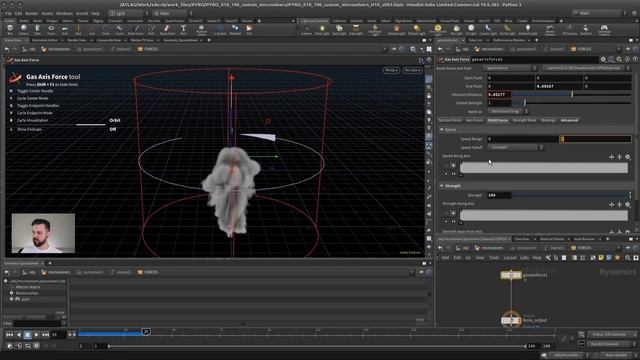Select the Grid shelf tool
This screenshot has height=360, width=640.
64,29
